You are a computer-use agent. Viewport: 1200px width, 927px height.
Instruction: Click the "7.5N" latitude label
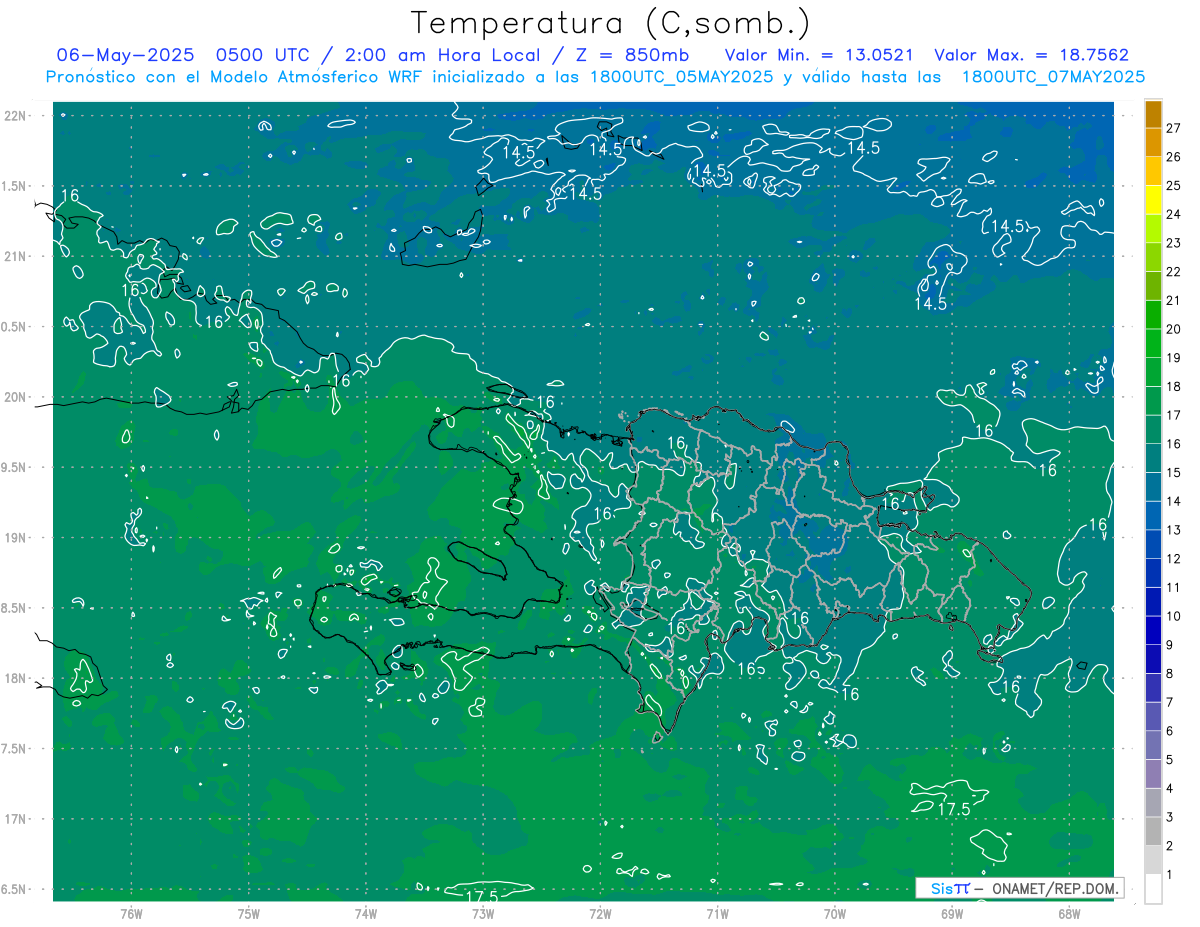coord(14,749)
